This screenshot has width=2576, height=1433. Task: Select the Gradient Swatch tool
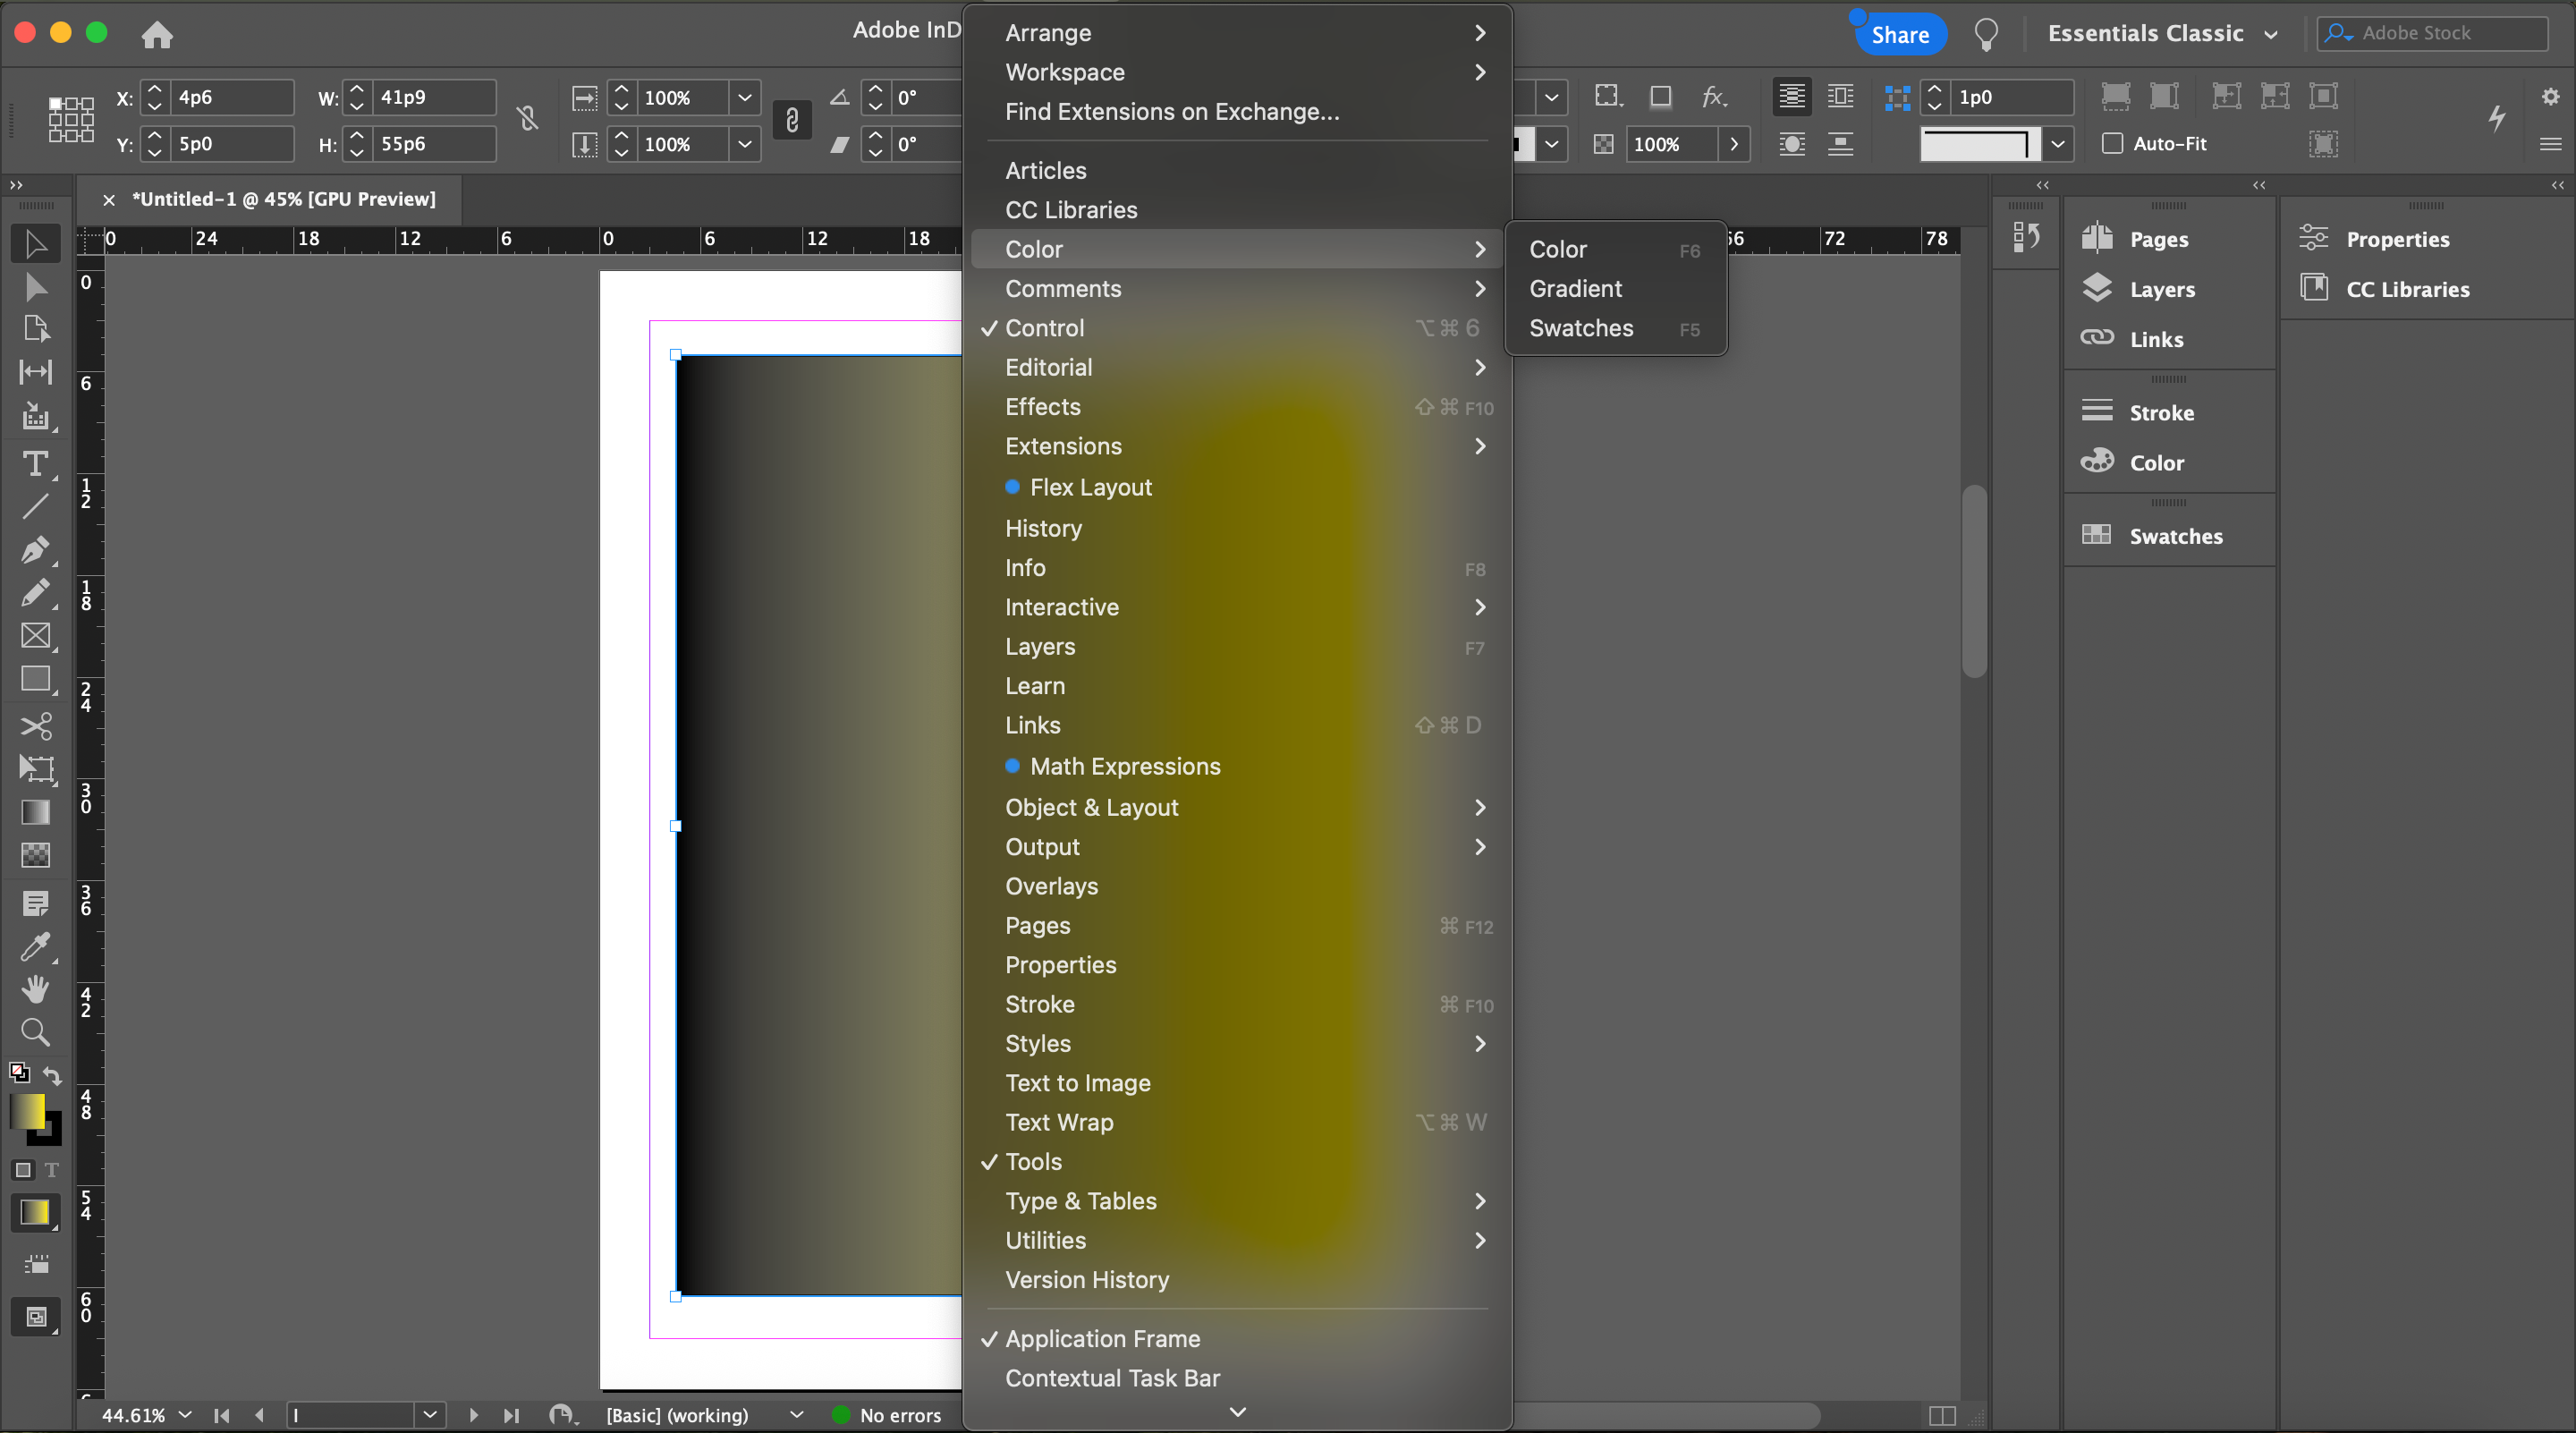click(x=35, y=812)
